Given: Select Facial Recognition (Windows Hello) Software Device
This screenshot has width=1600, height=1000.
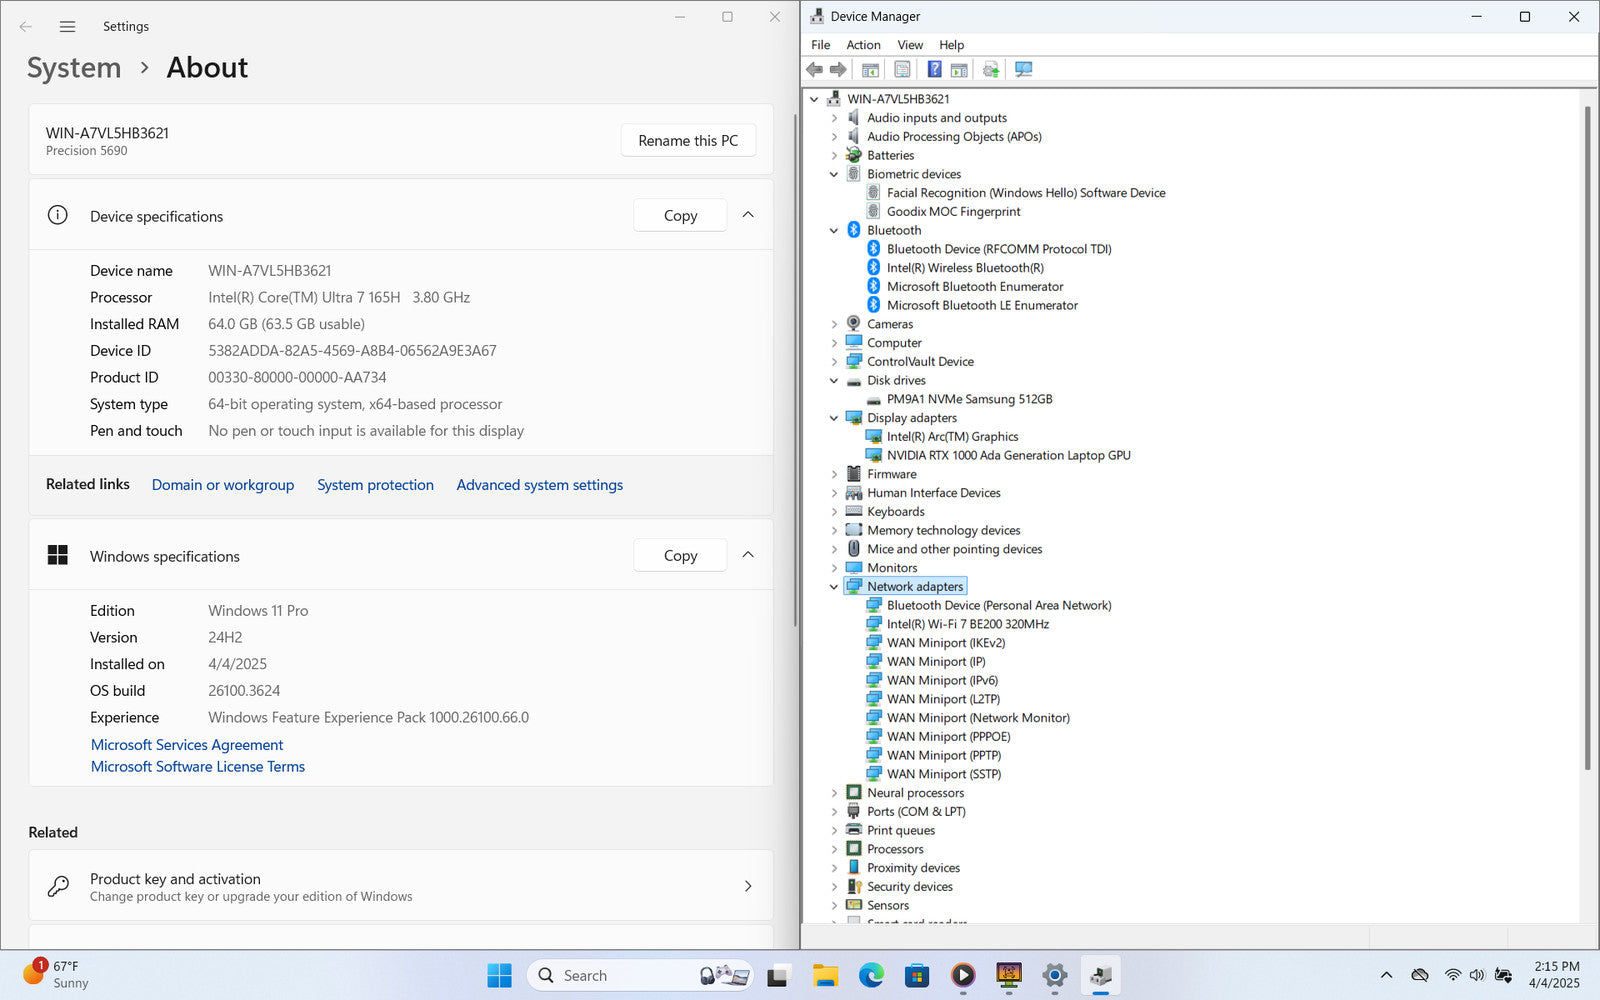Looking at the screenshot, I should tap(1026, 193).
